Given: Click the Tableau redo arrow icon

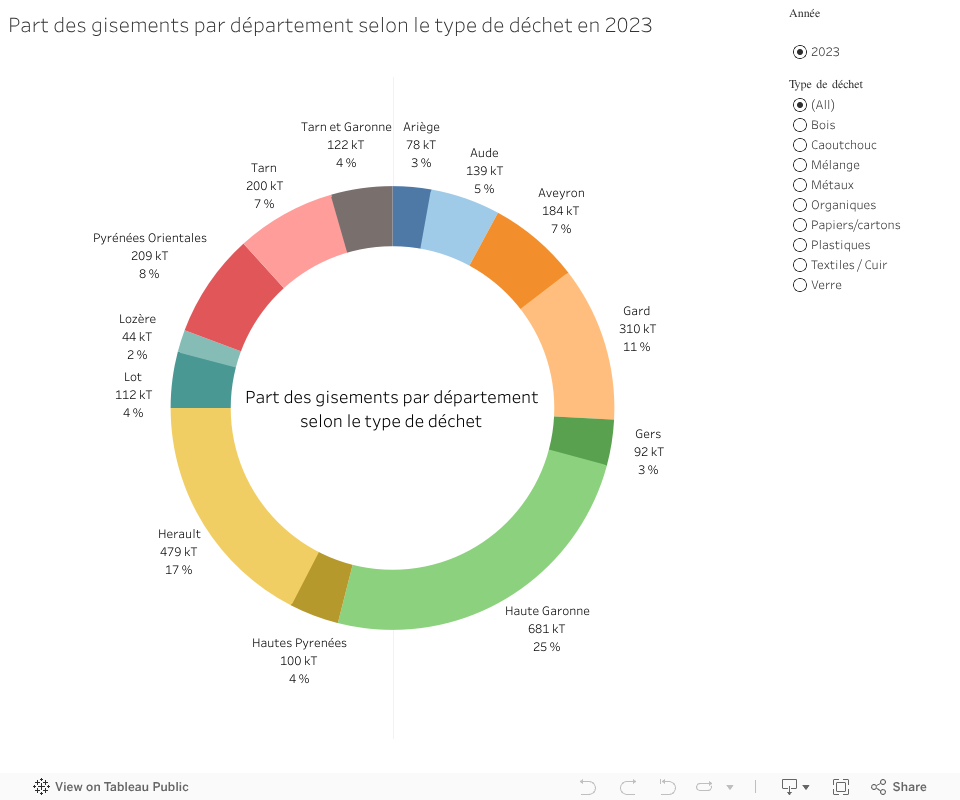Looking at the screenshot, I should click(x=628, y=787).
